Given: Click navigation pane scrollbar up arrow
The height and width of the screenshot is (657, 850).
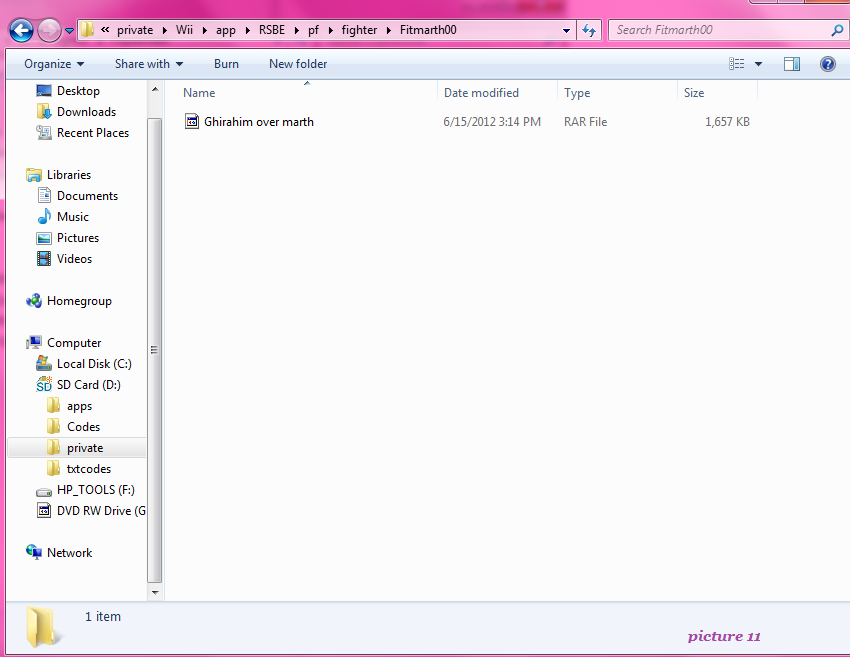Looking at the screenshot, I should 155,89.
